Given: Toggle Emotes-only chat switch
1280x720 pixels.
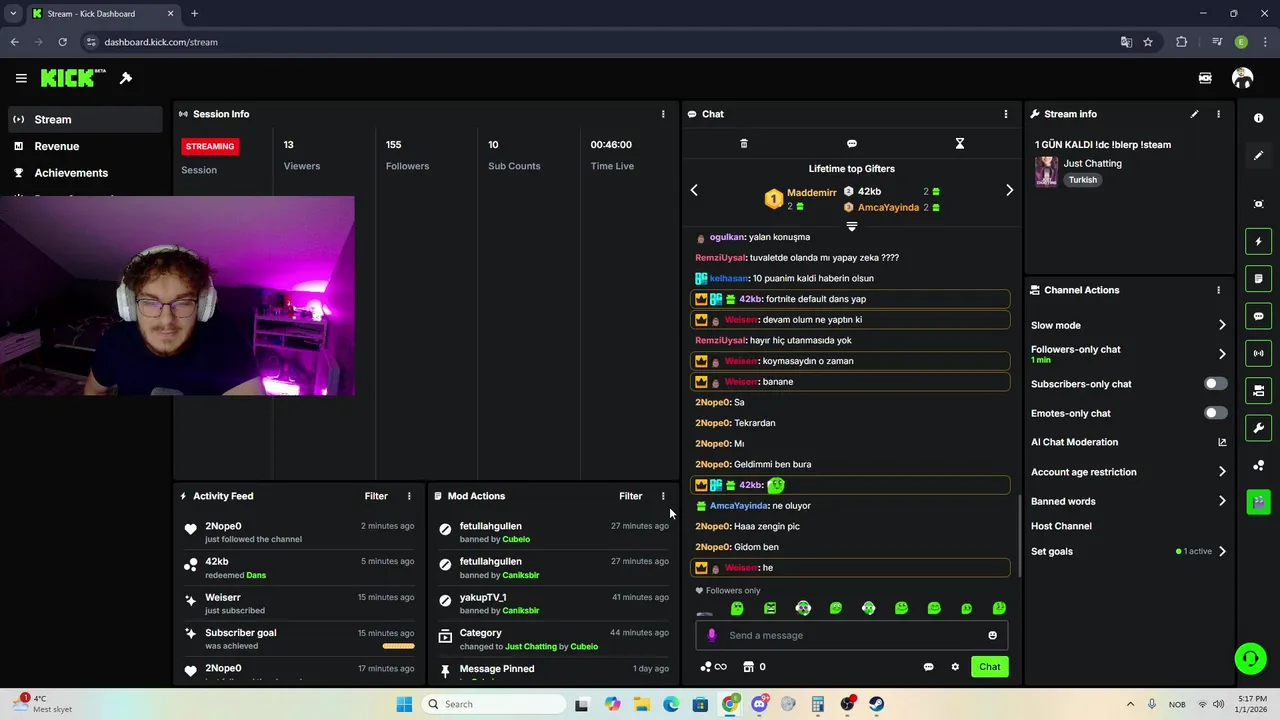Looking at the screenshot, I should [1215, 413].
